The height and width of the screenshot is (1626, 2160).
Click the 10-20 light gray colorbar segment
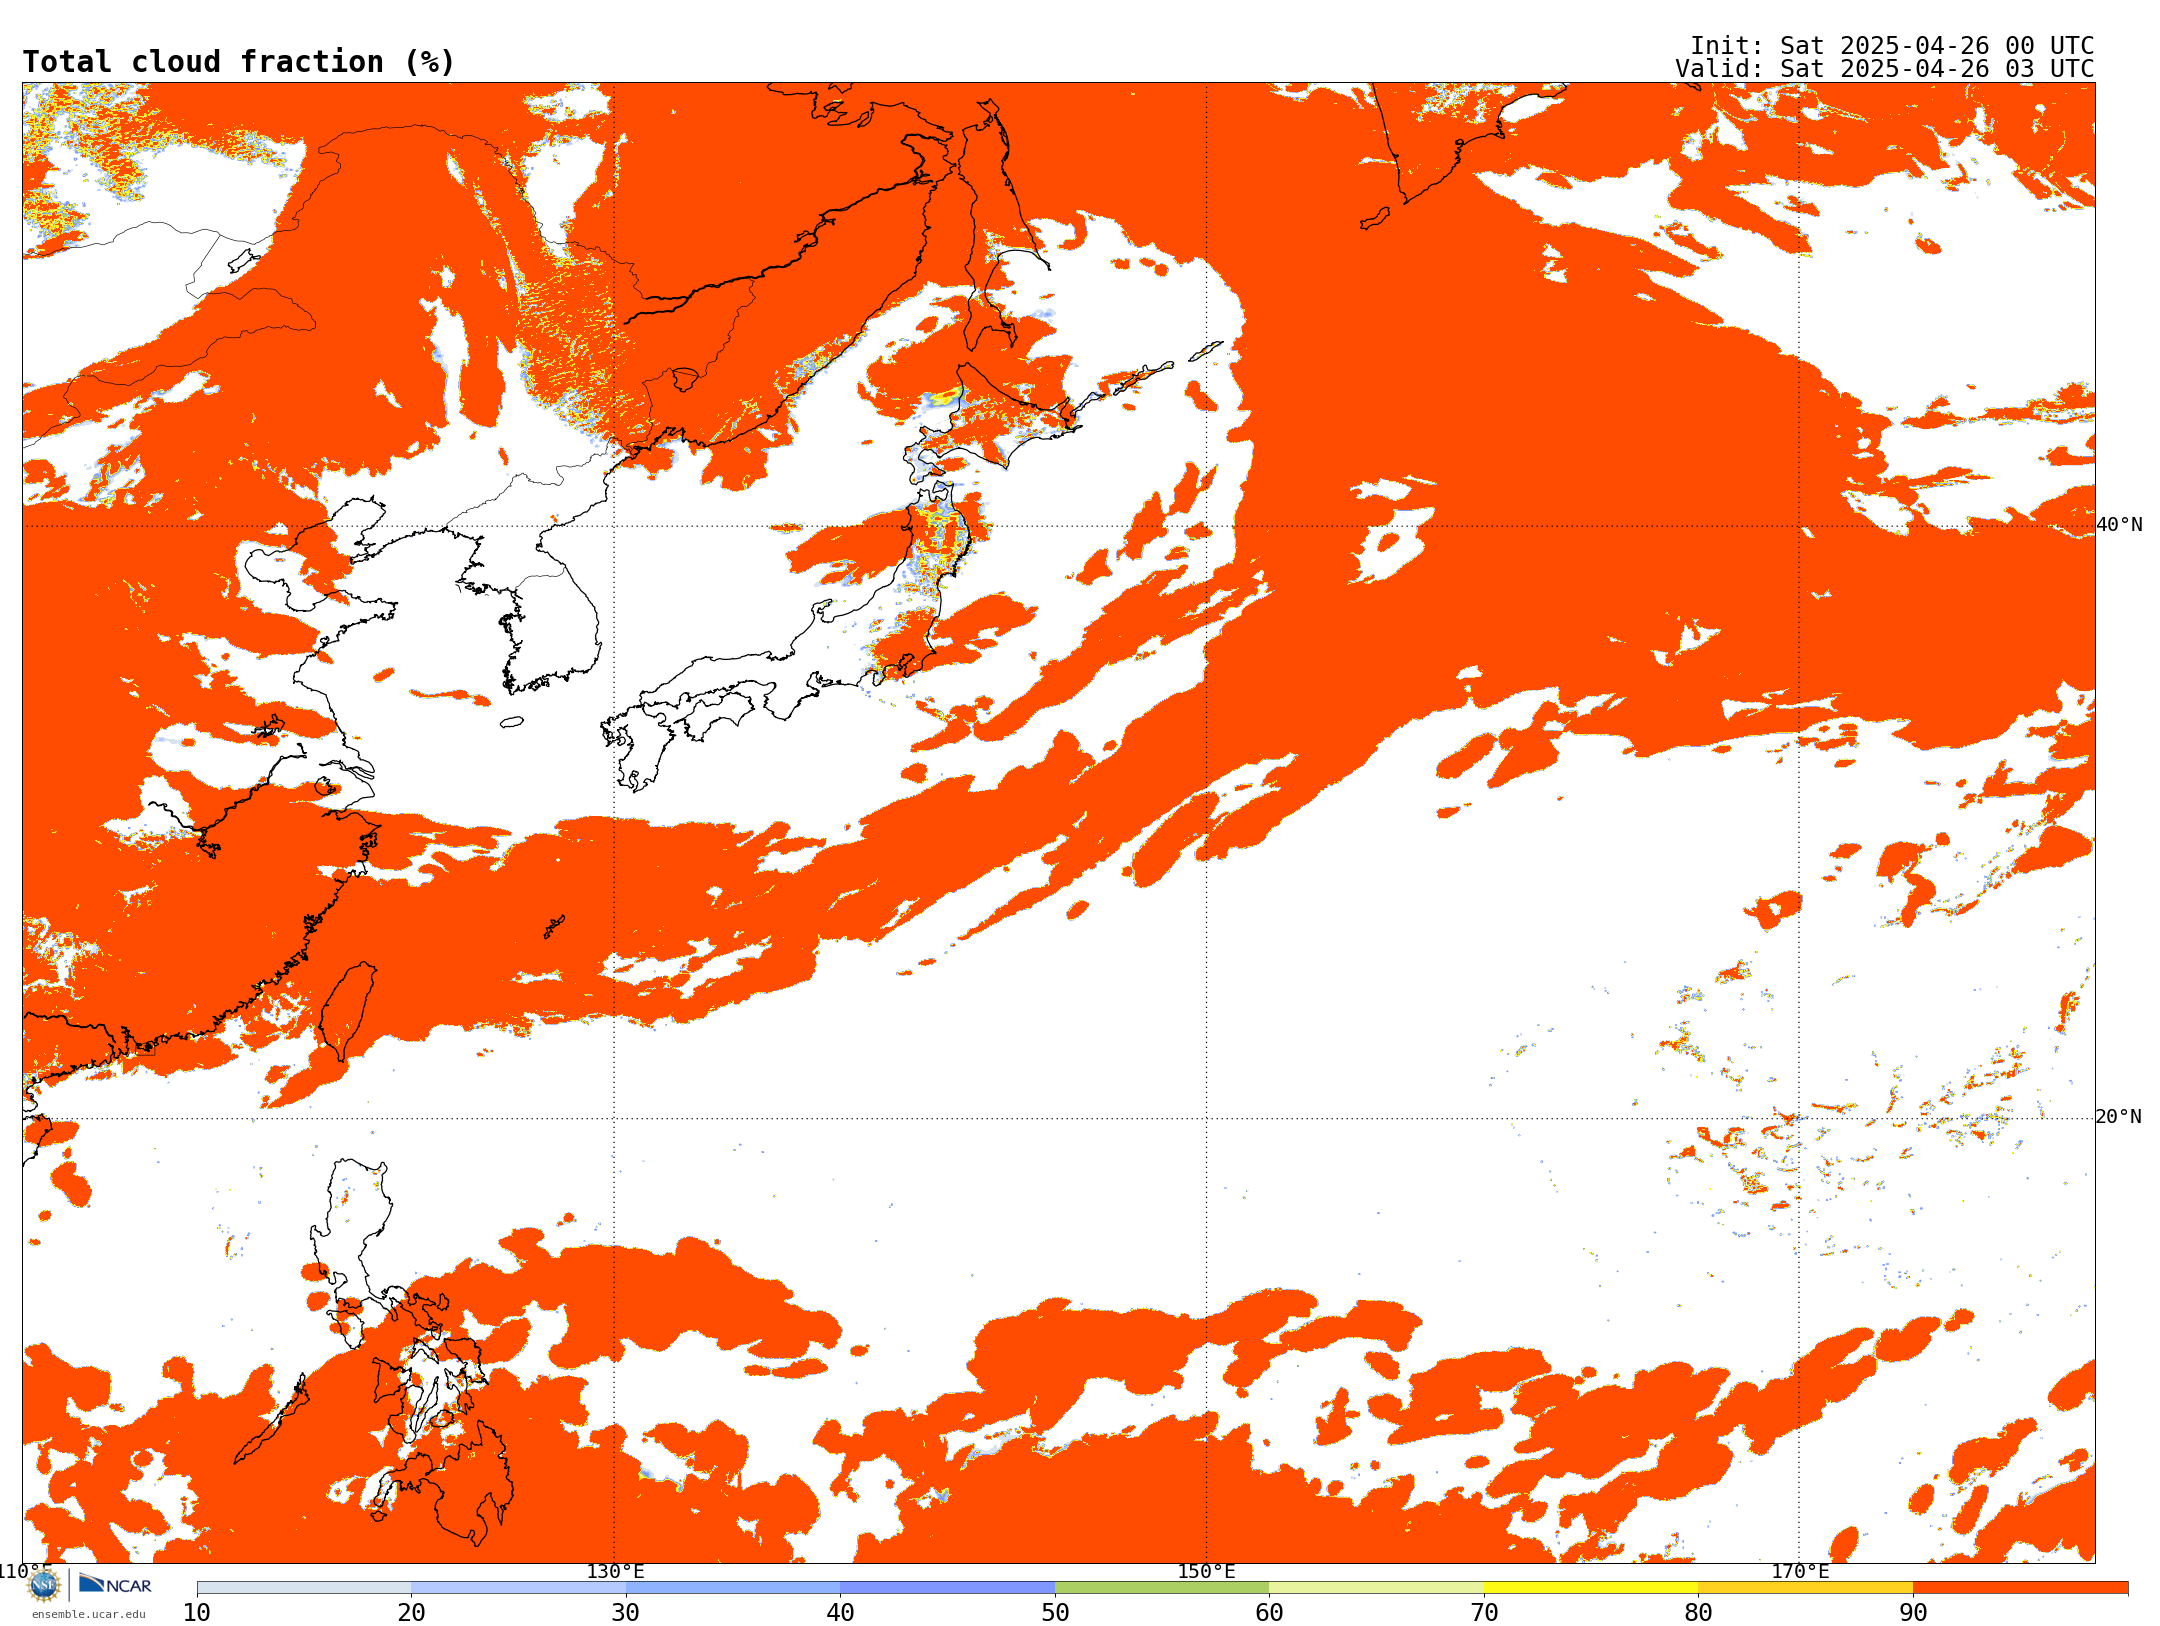tap(304, 1588)
